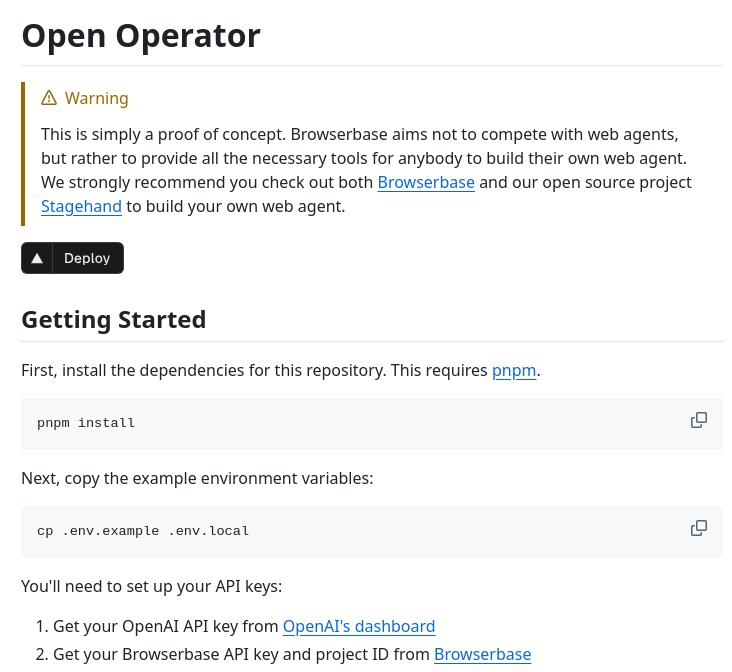Copy the cp .env.example command
Image resolution: width=732 pixels, height=672 pixels.
tap(698, 528)
